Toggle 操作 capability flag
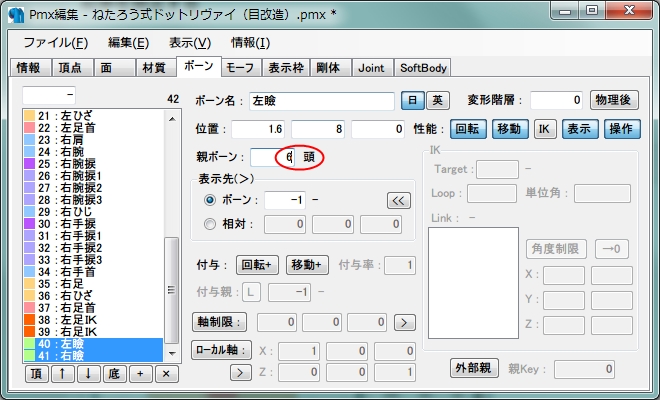This screenshot has height=400, width=660. click(622, 129)
